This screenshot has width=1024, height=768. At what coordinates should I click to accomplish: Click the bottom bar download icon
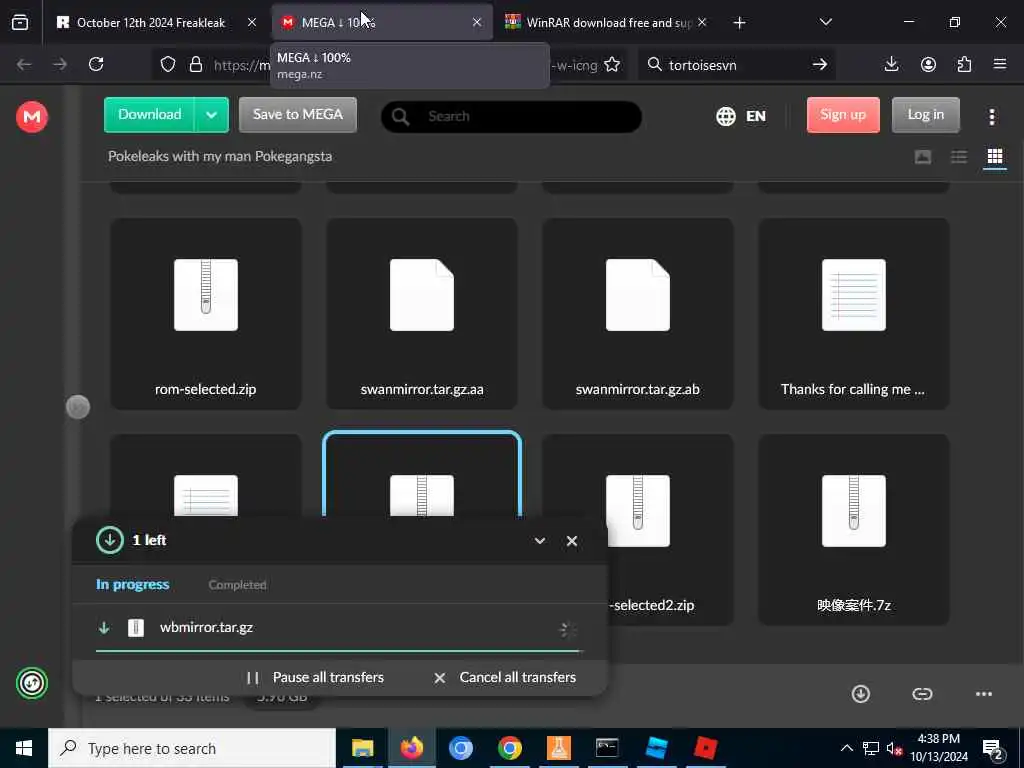[861, 694]
